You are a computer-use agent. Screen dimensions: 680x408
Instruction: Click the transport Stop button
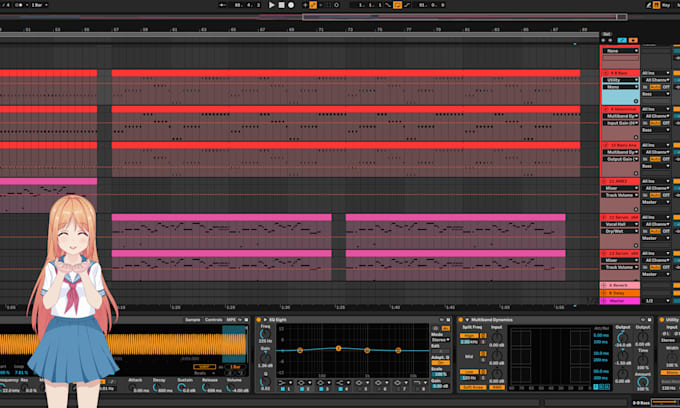tap(281, 5)
